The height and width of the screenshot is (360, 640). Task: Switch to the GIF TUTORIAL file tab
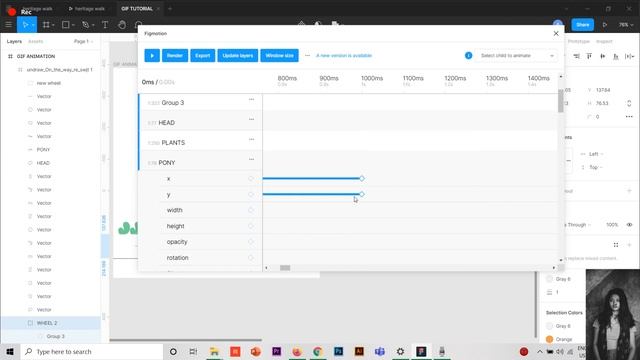click(x=137, y=9)
